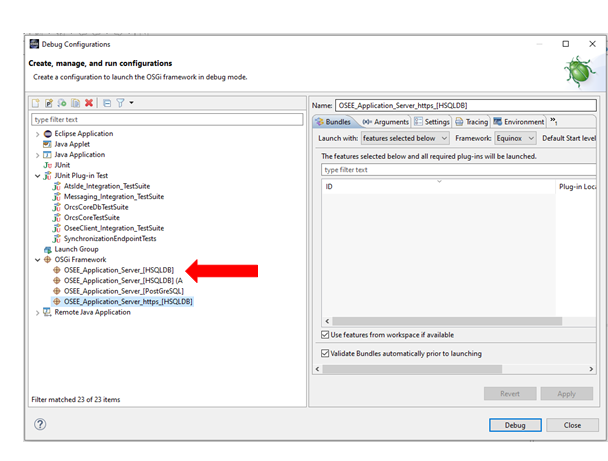Select the JUnit configuration type
The height and width of the screenshot is (461, 608).
pos(62,165)
